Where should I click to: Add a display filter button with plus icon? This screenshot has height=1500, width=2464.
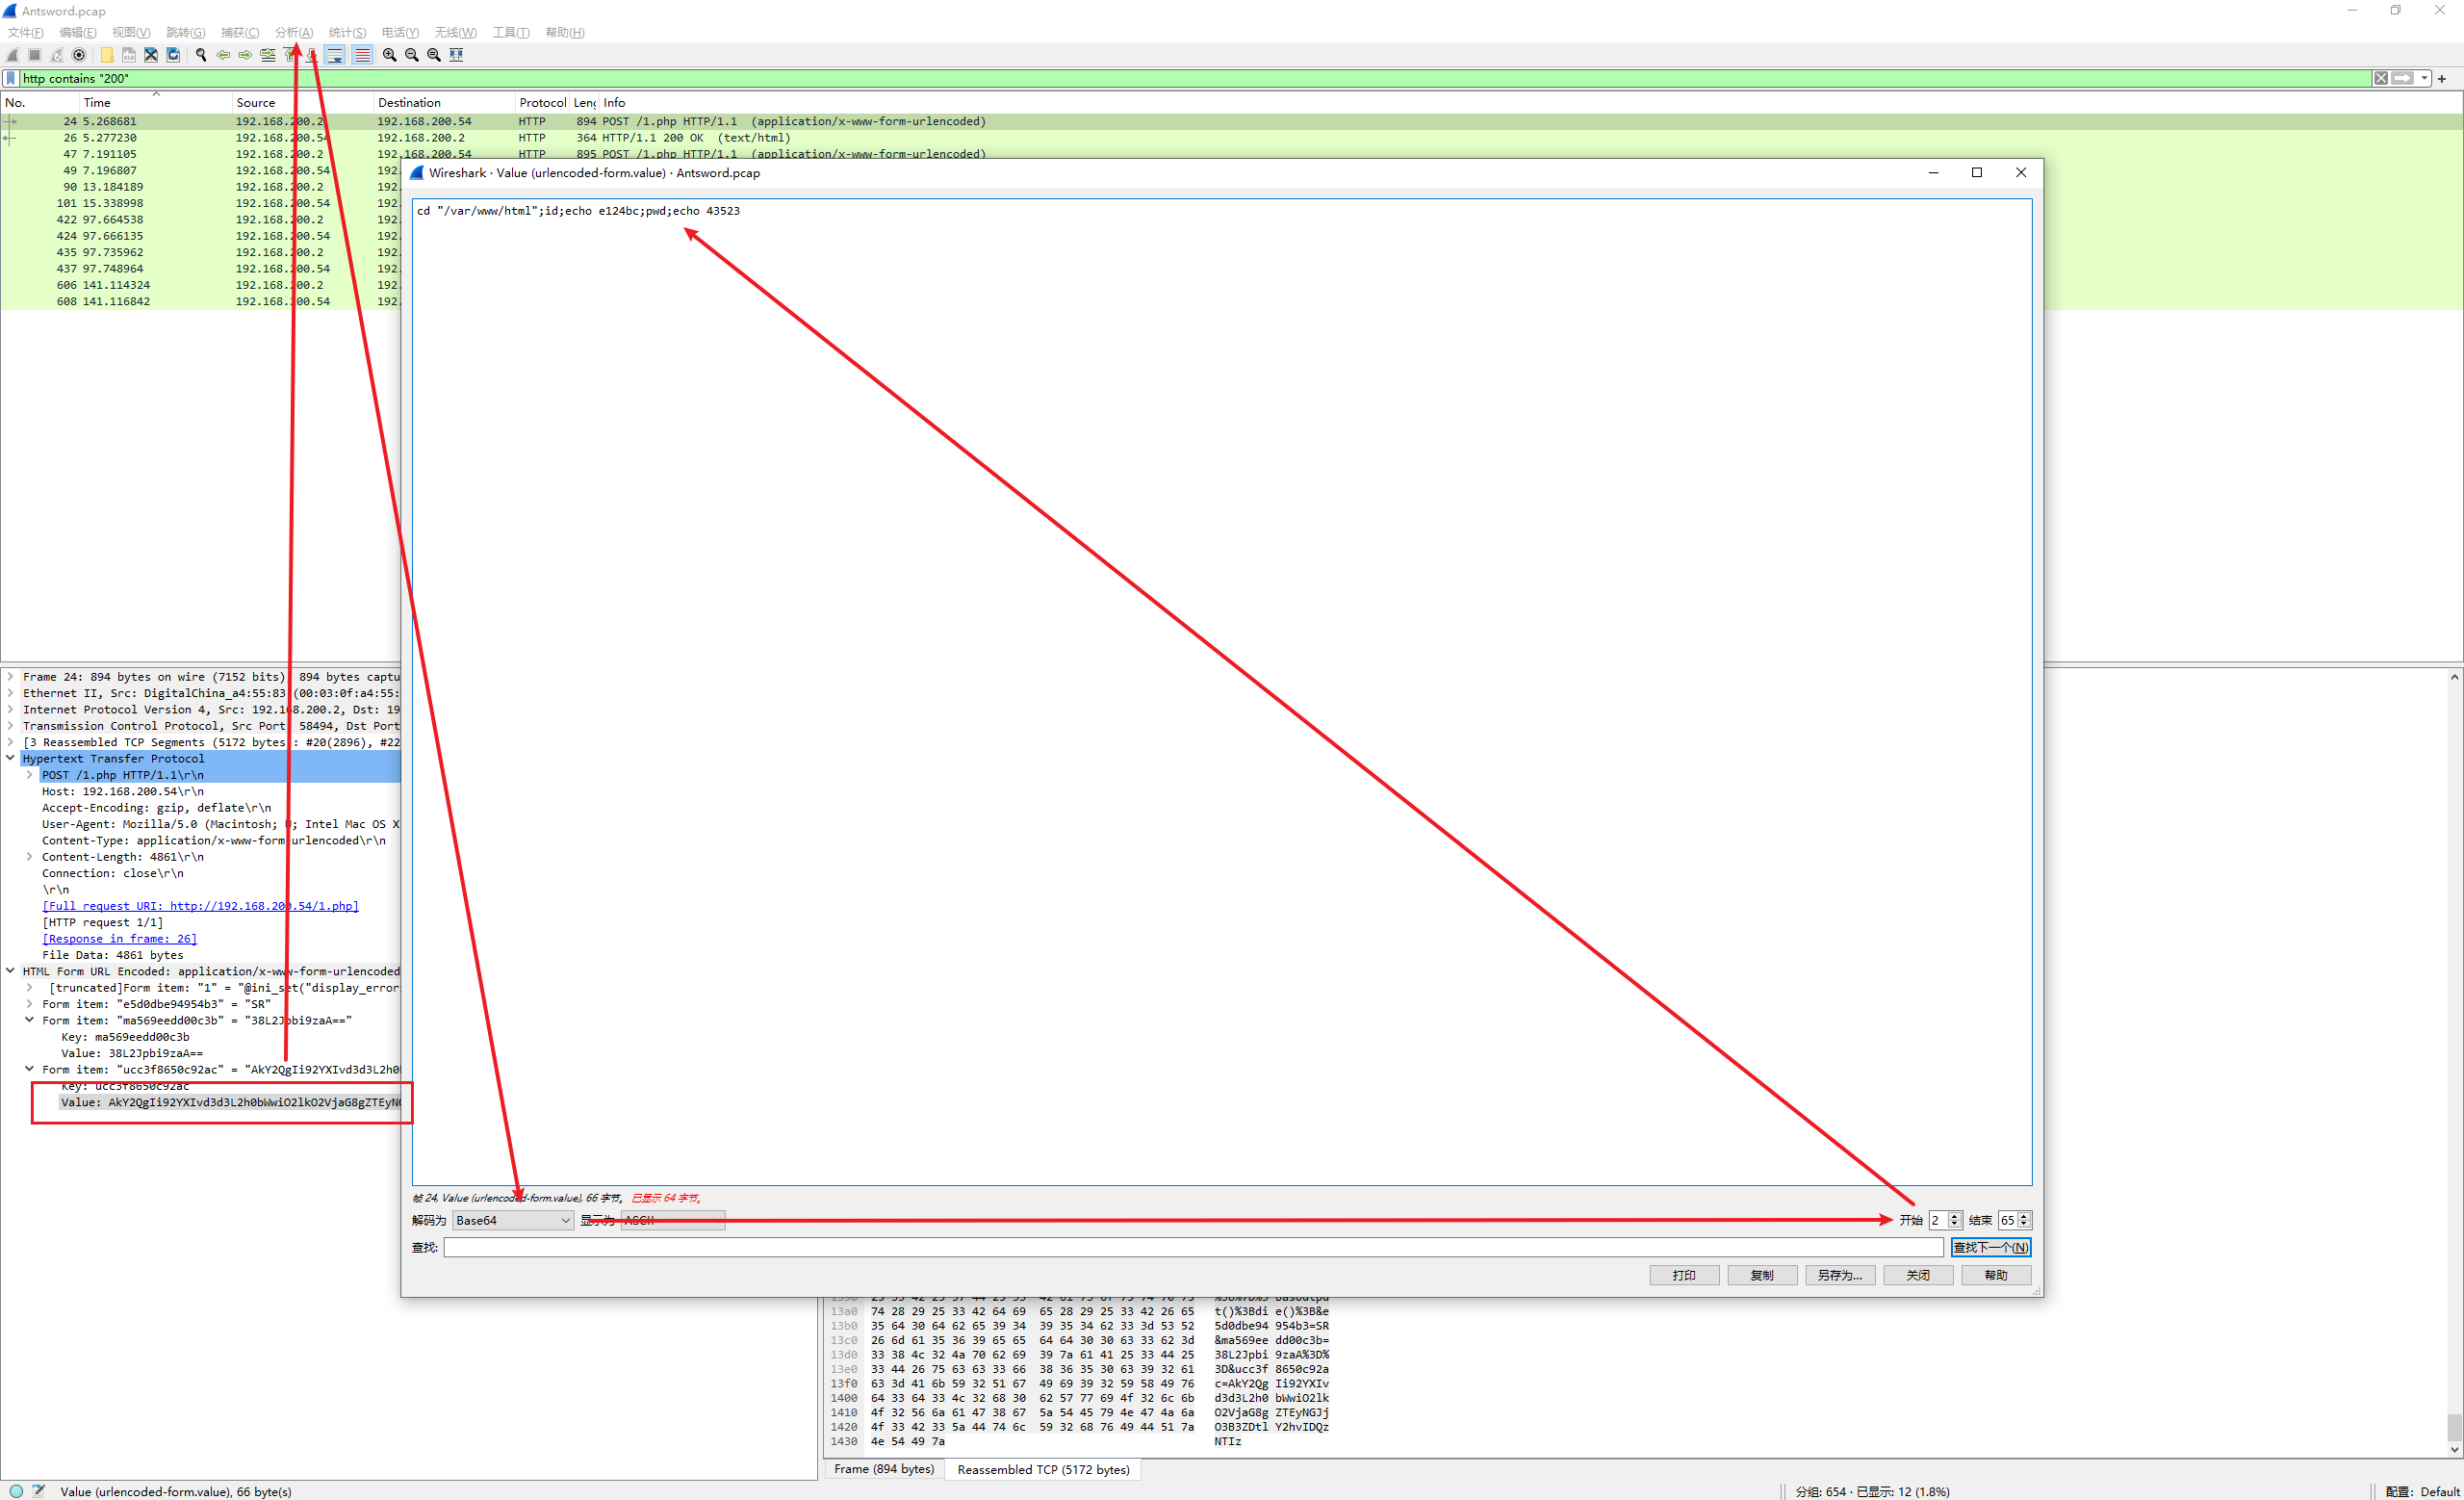click(2441, 78)
